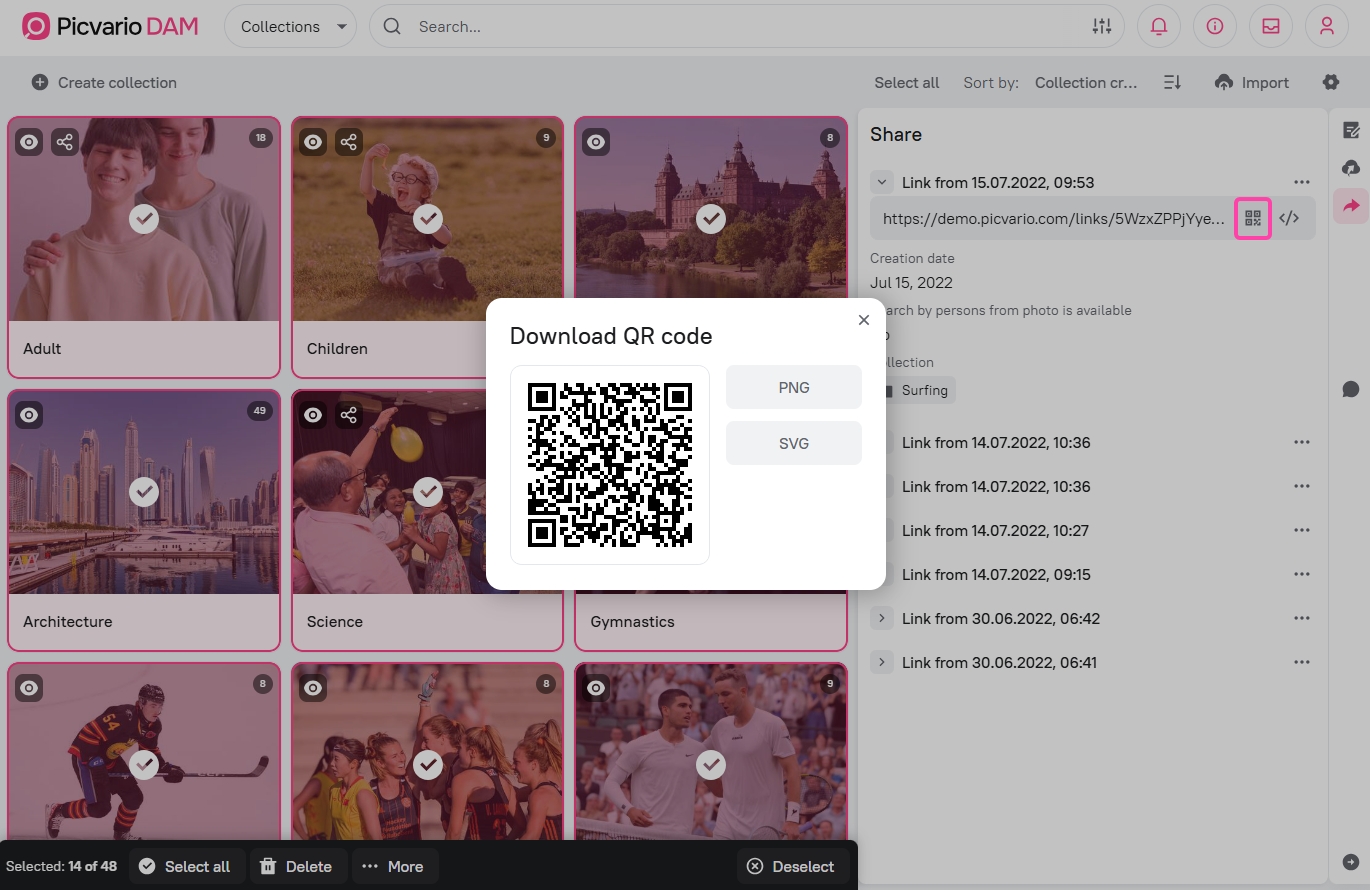
Task: Open options for Link from 14.07.2022, 09:15
Action: [1301, 574]
